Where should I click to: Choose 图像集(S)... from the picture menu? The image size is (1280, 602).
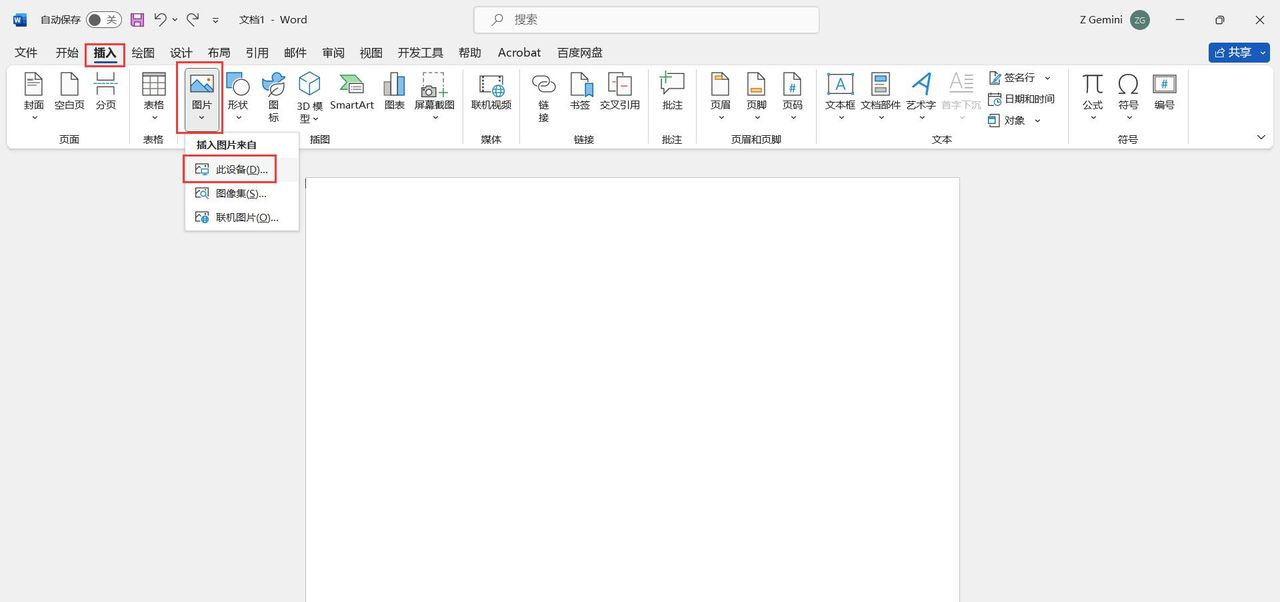(x=241, y=193)
